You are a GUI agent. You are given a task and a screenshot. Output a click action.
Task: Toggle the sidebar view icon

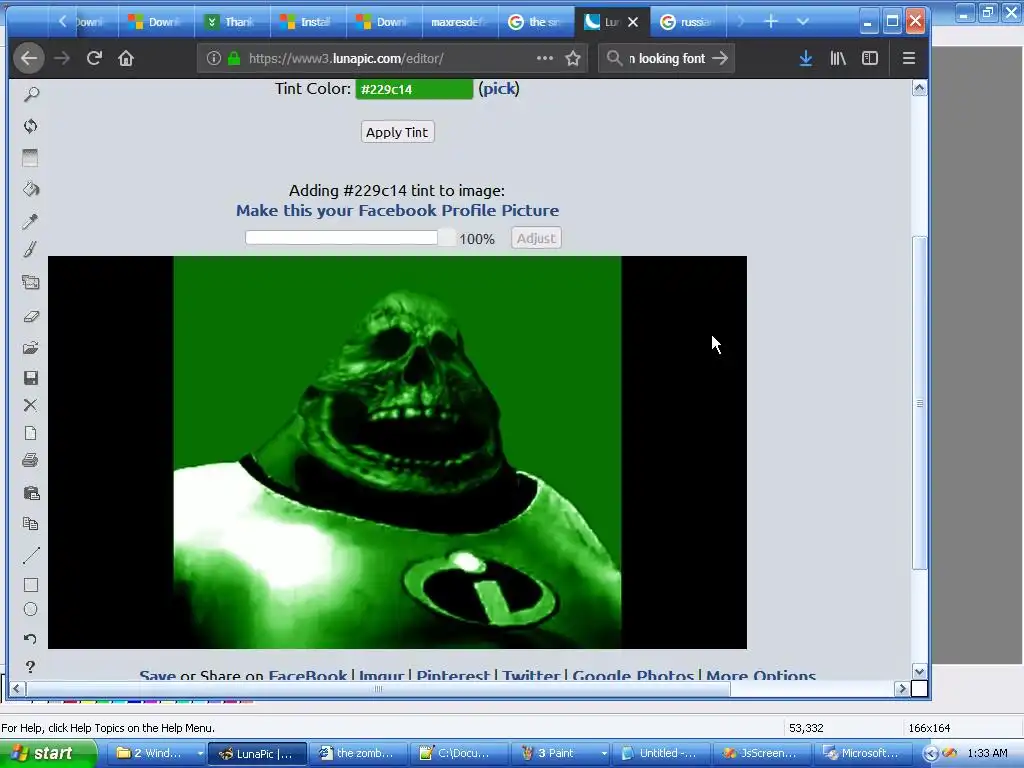870,58
